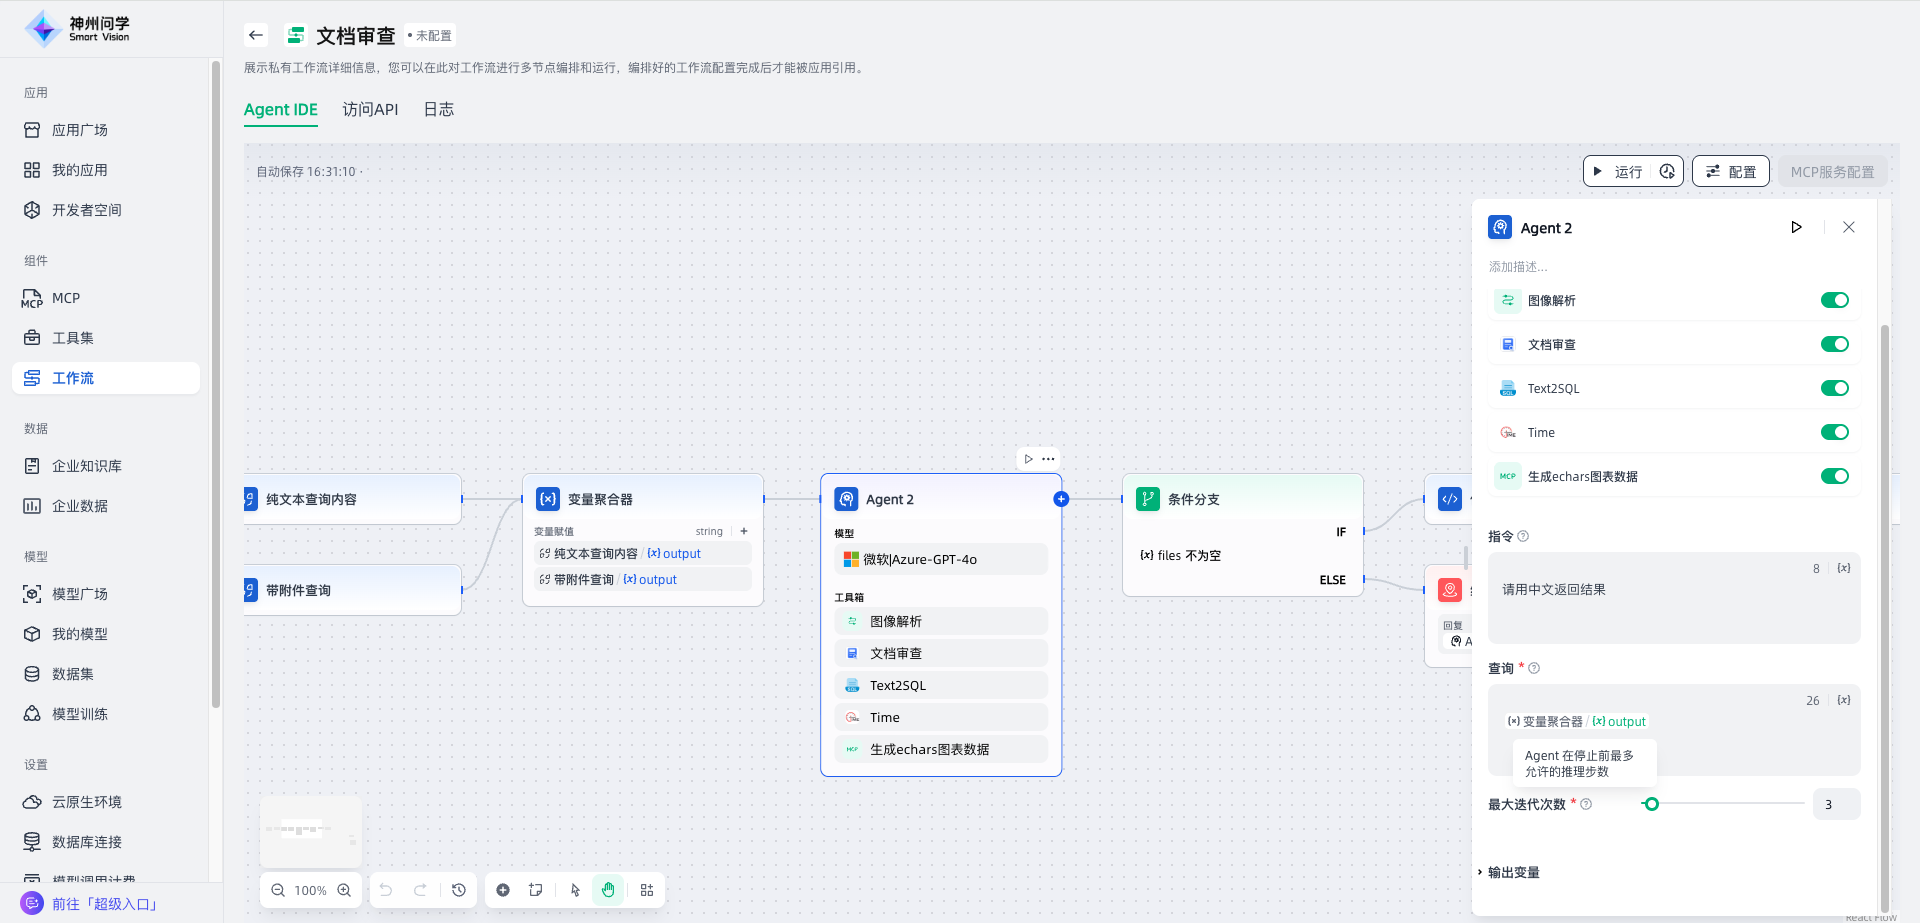Open the more options menu above Agent 2
The height and width of the screenshot is (923, 1920).
(x=1048, y=459)
